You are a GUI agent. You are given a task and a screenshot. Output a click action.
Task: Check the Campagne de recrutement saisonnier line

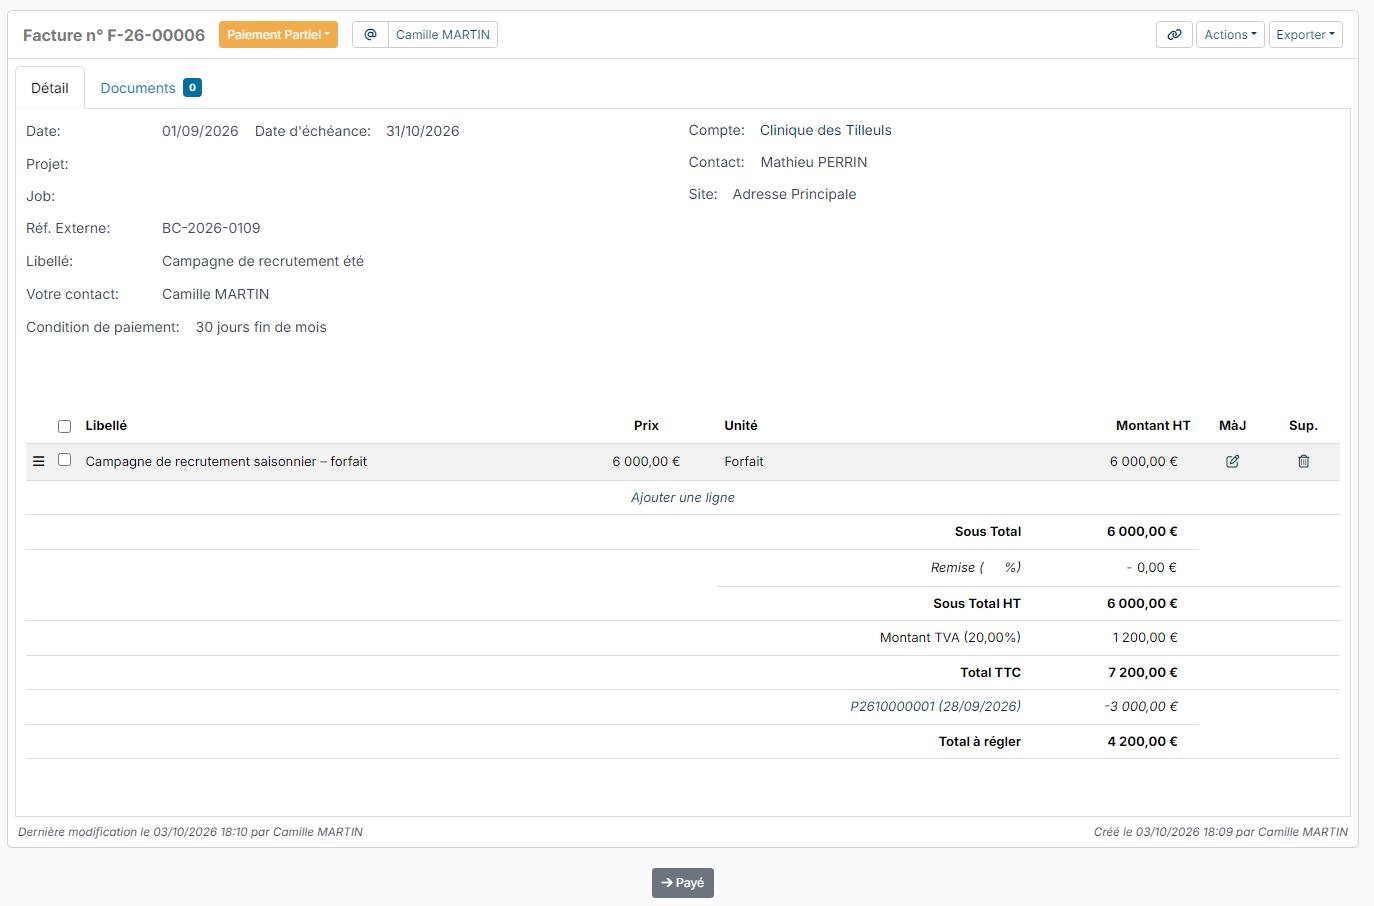pyautogui.click(x=64, y=460)
